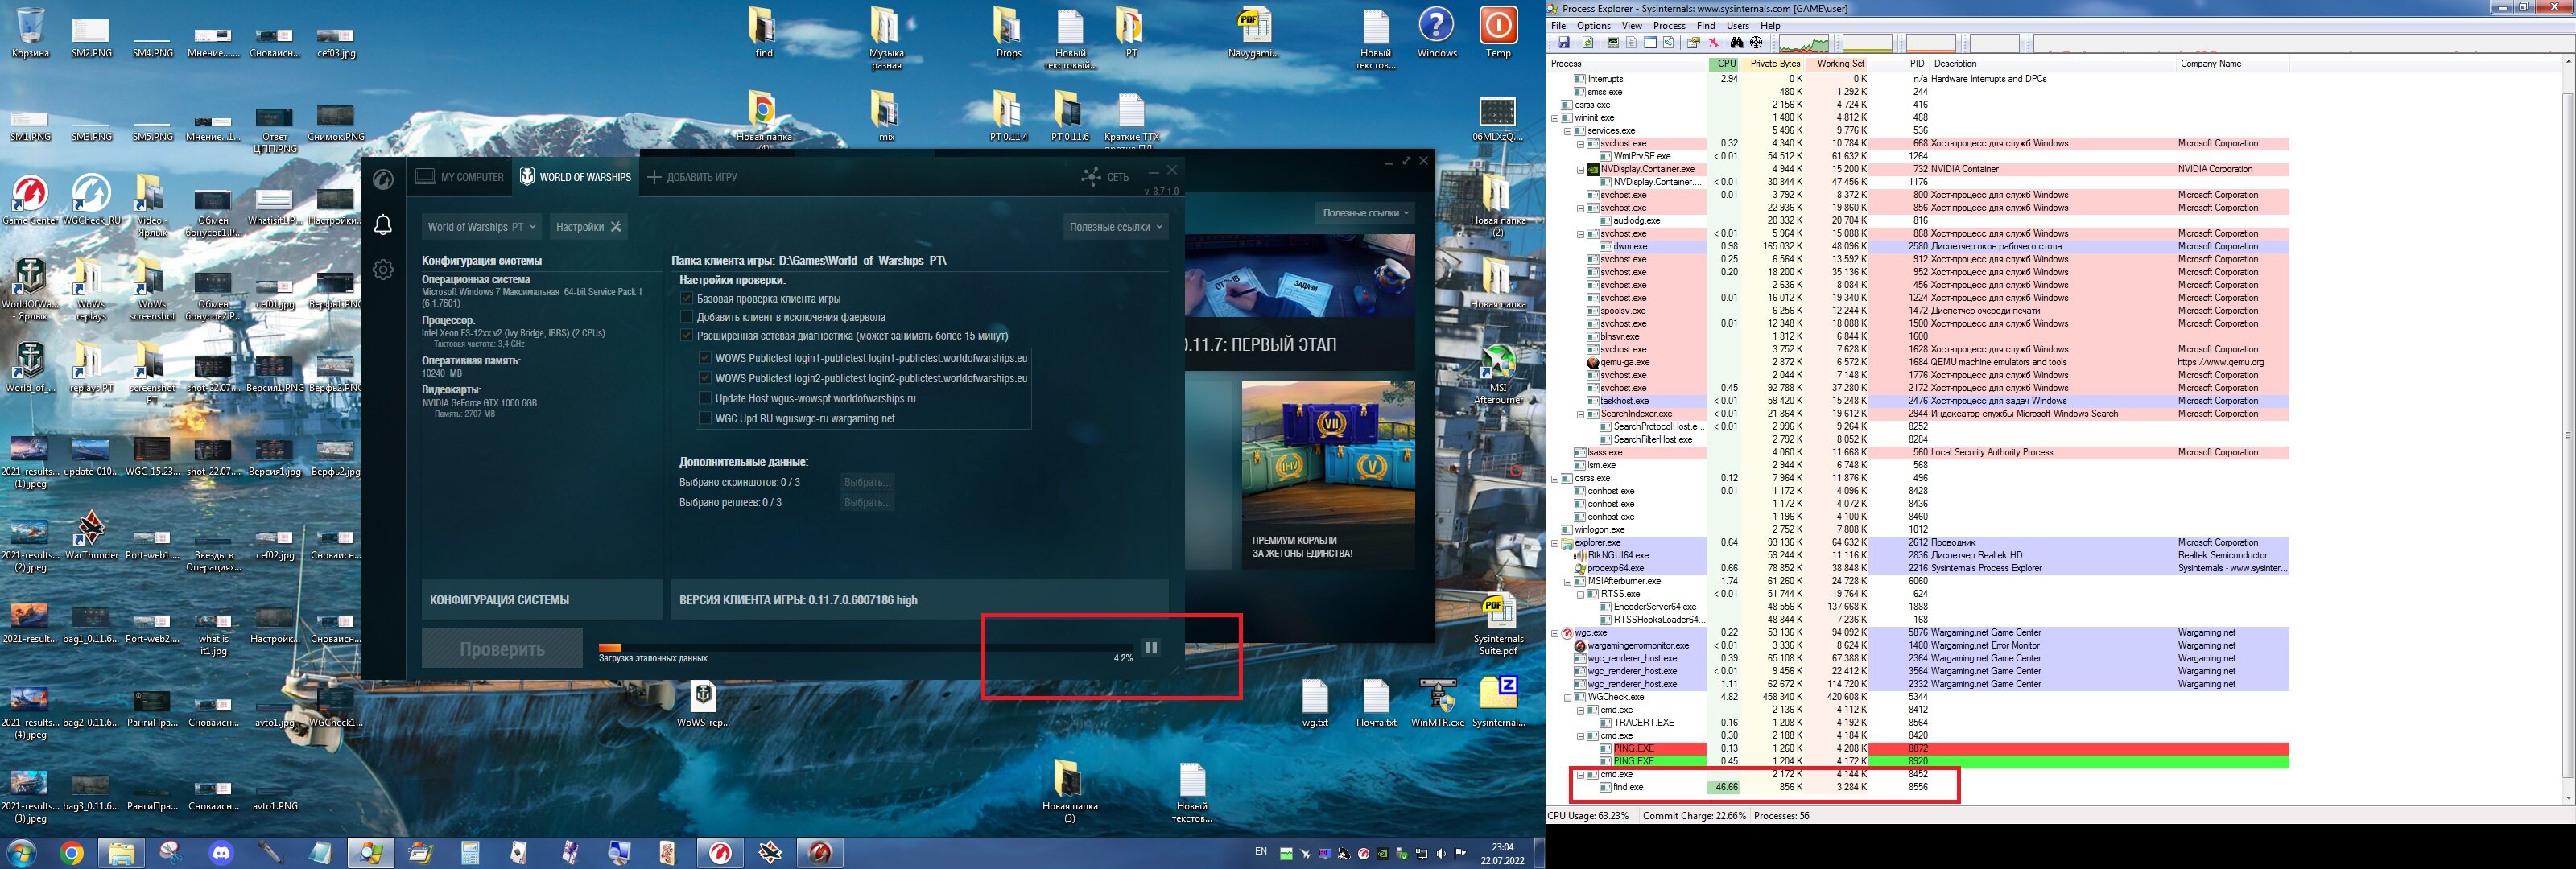Click the check progress bar

(x=866, y=648)
